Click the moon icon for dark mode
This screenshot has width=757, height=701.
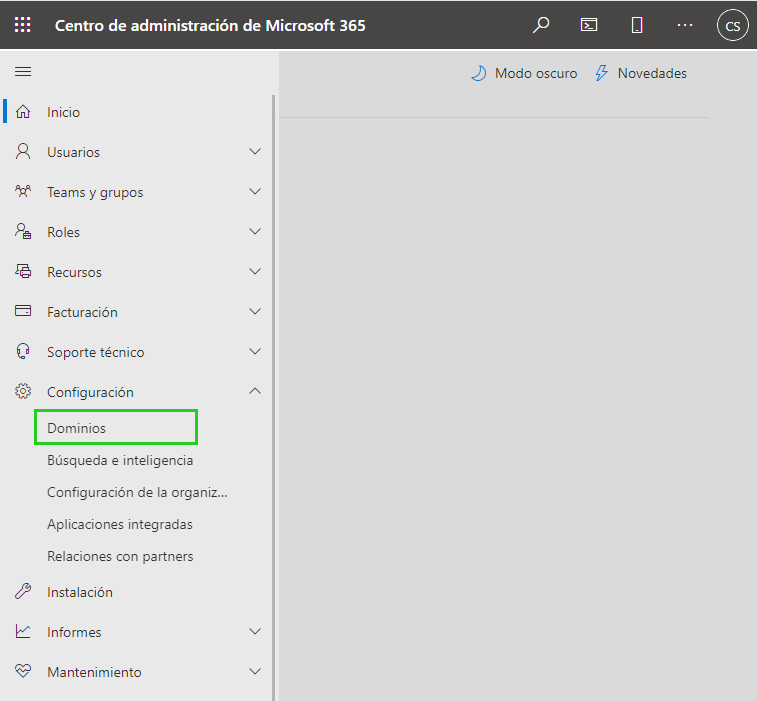pyautogui.click(x=478, y=73)
